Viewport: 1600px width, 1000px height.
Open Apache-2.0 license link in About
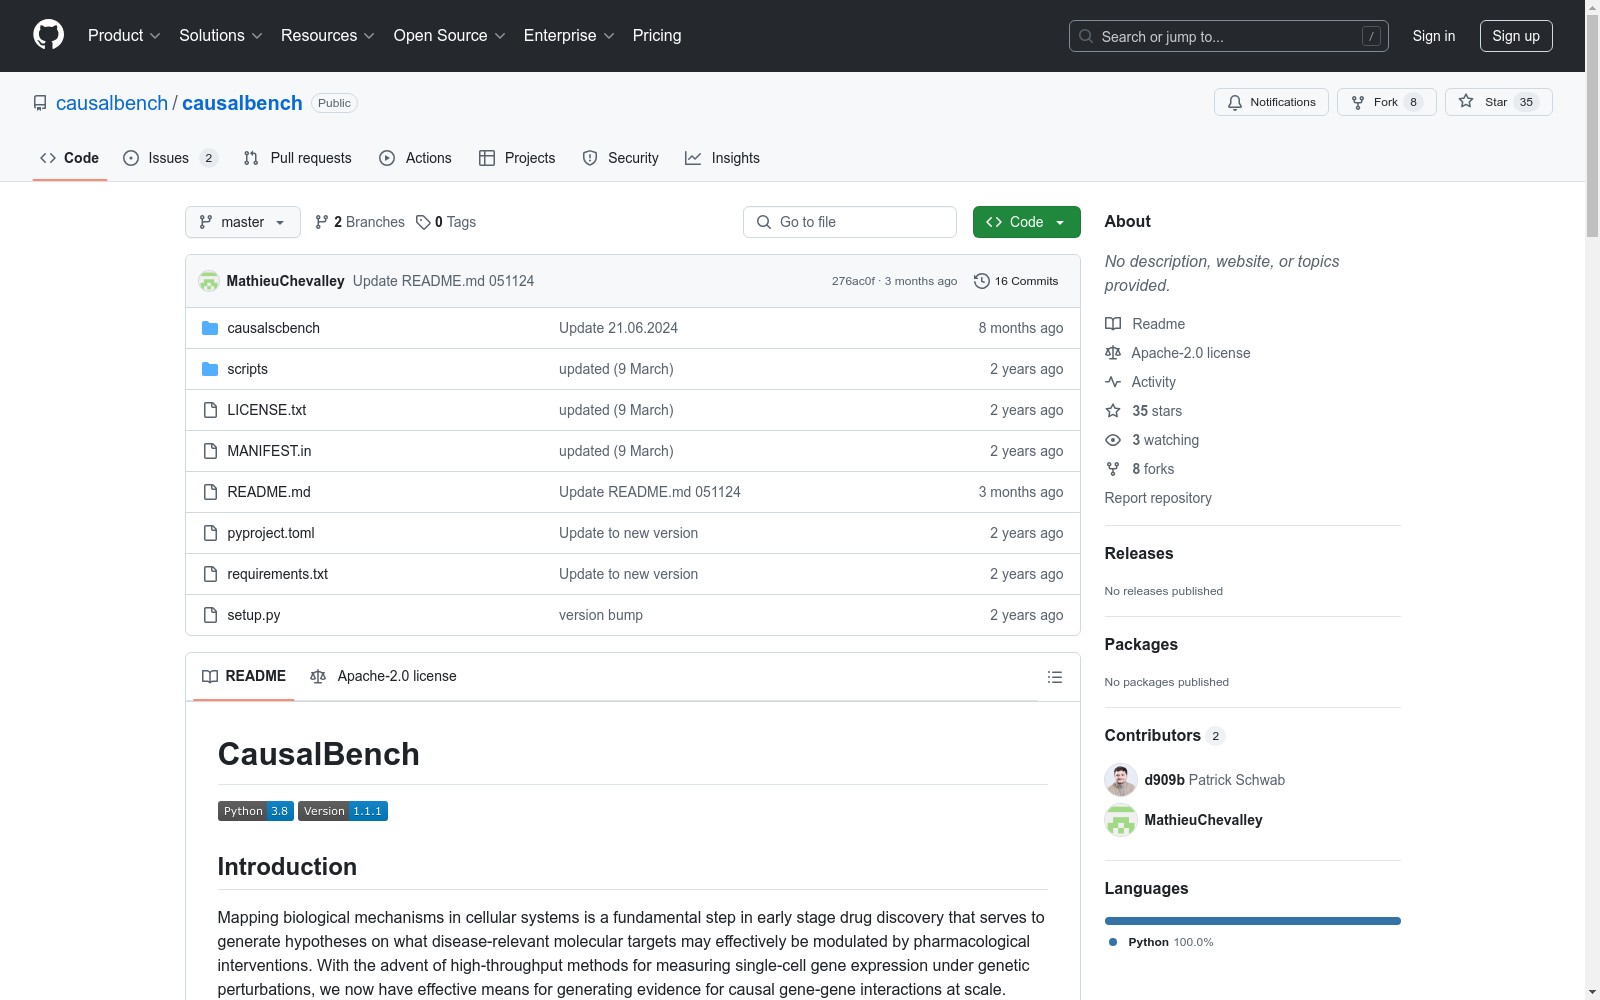[1178, 353]
